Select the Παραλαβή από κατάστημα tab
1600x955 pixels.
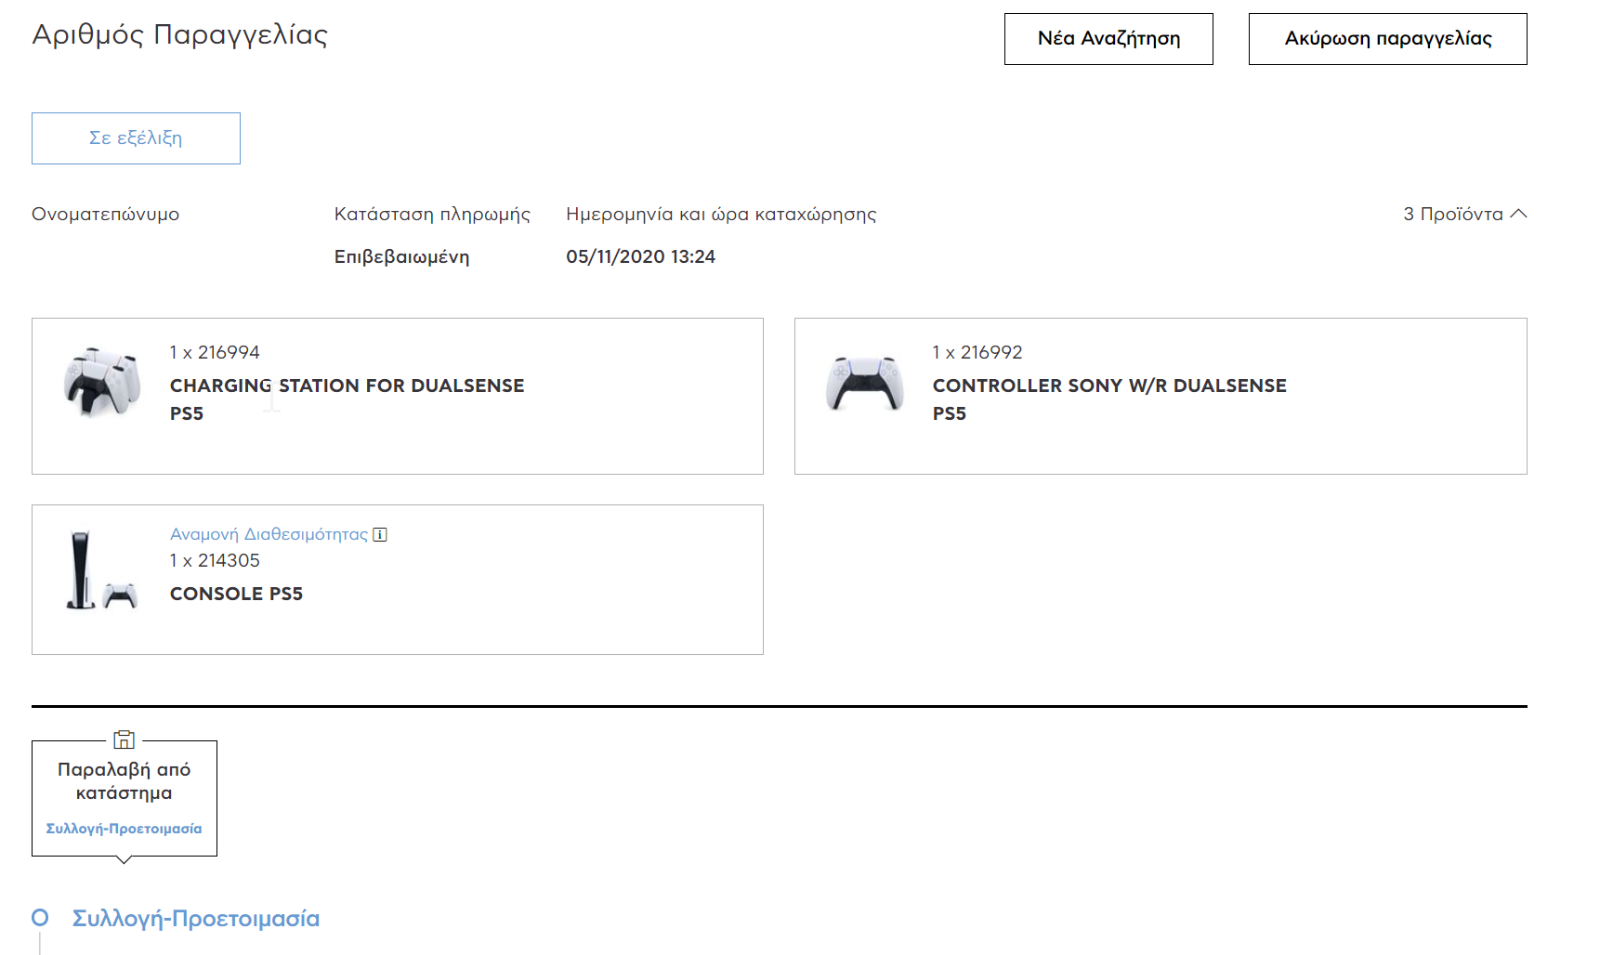(x=124, y=798)
